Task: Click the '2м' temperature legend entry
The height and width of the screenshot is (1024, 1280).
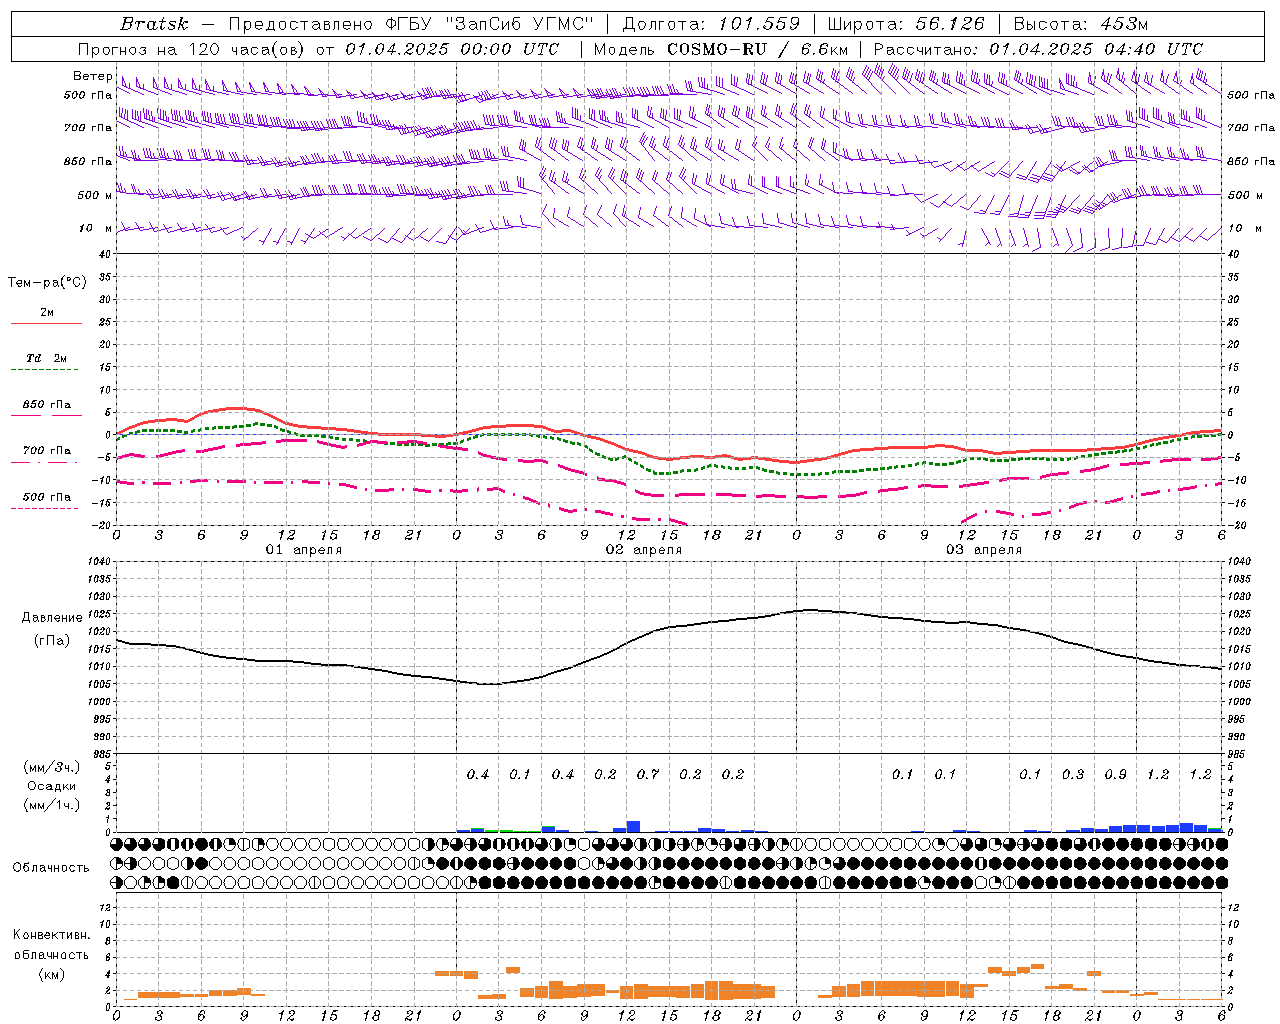Action: pos(47,312)
